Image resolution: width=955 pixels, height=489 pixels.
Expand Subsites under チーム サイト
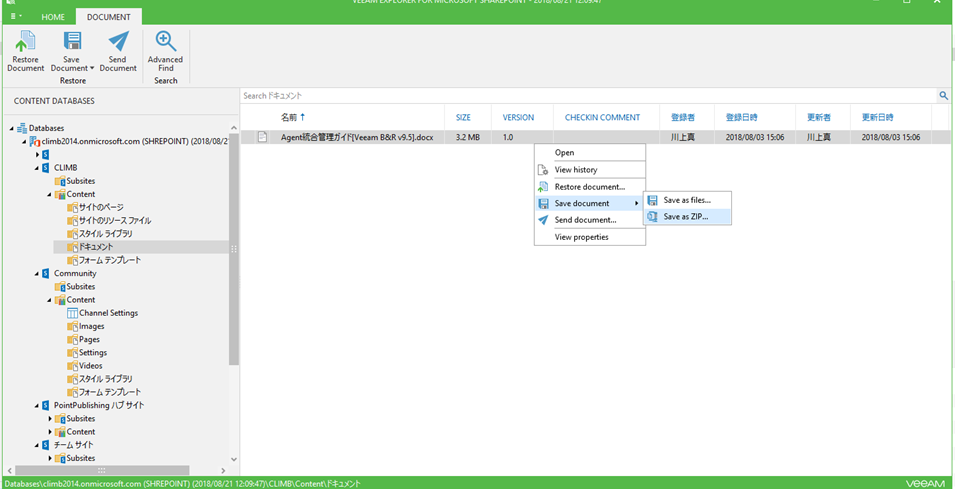50,459
